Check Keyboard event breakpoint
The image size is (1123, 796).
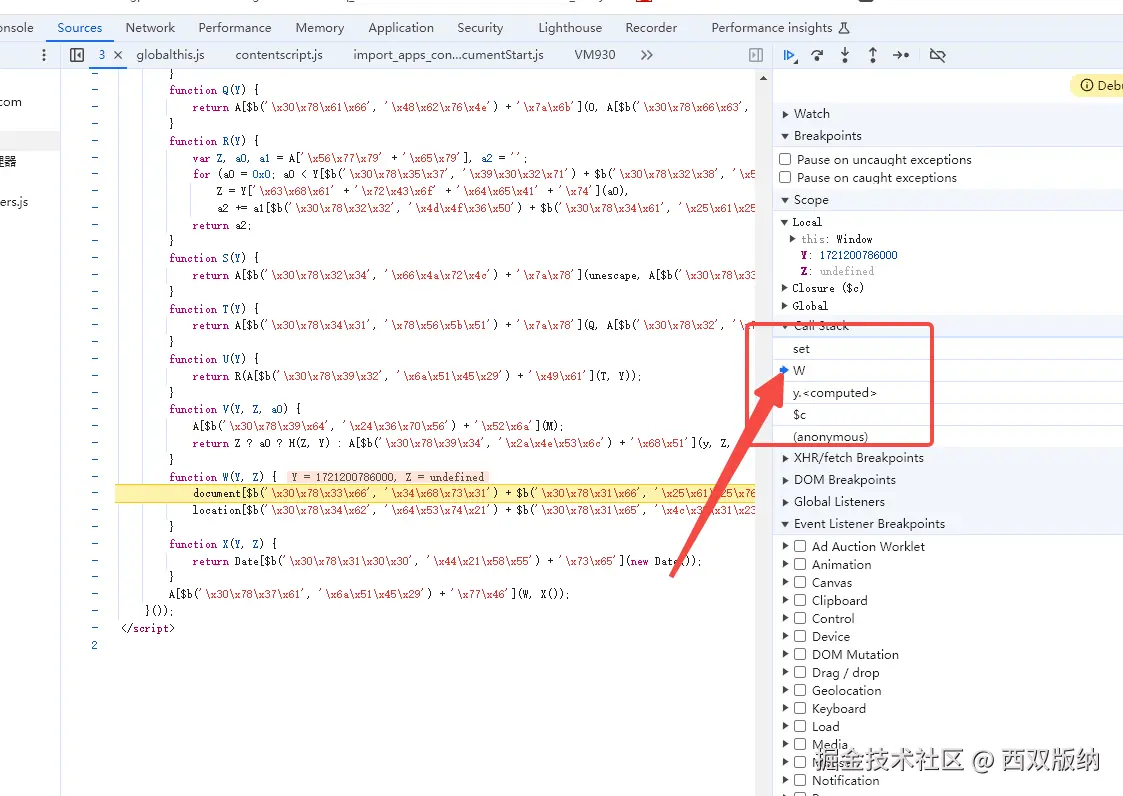[x=800, y=708]
